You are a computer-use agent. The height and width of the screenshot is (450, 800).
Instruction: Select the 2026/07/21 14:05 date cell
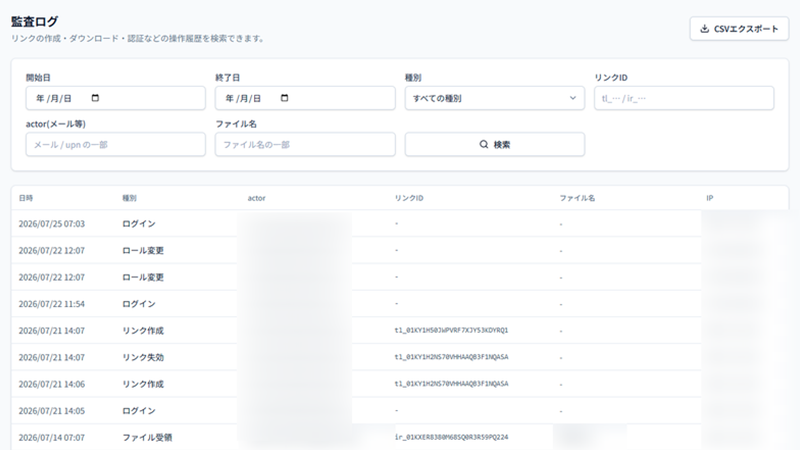(52, 411)
